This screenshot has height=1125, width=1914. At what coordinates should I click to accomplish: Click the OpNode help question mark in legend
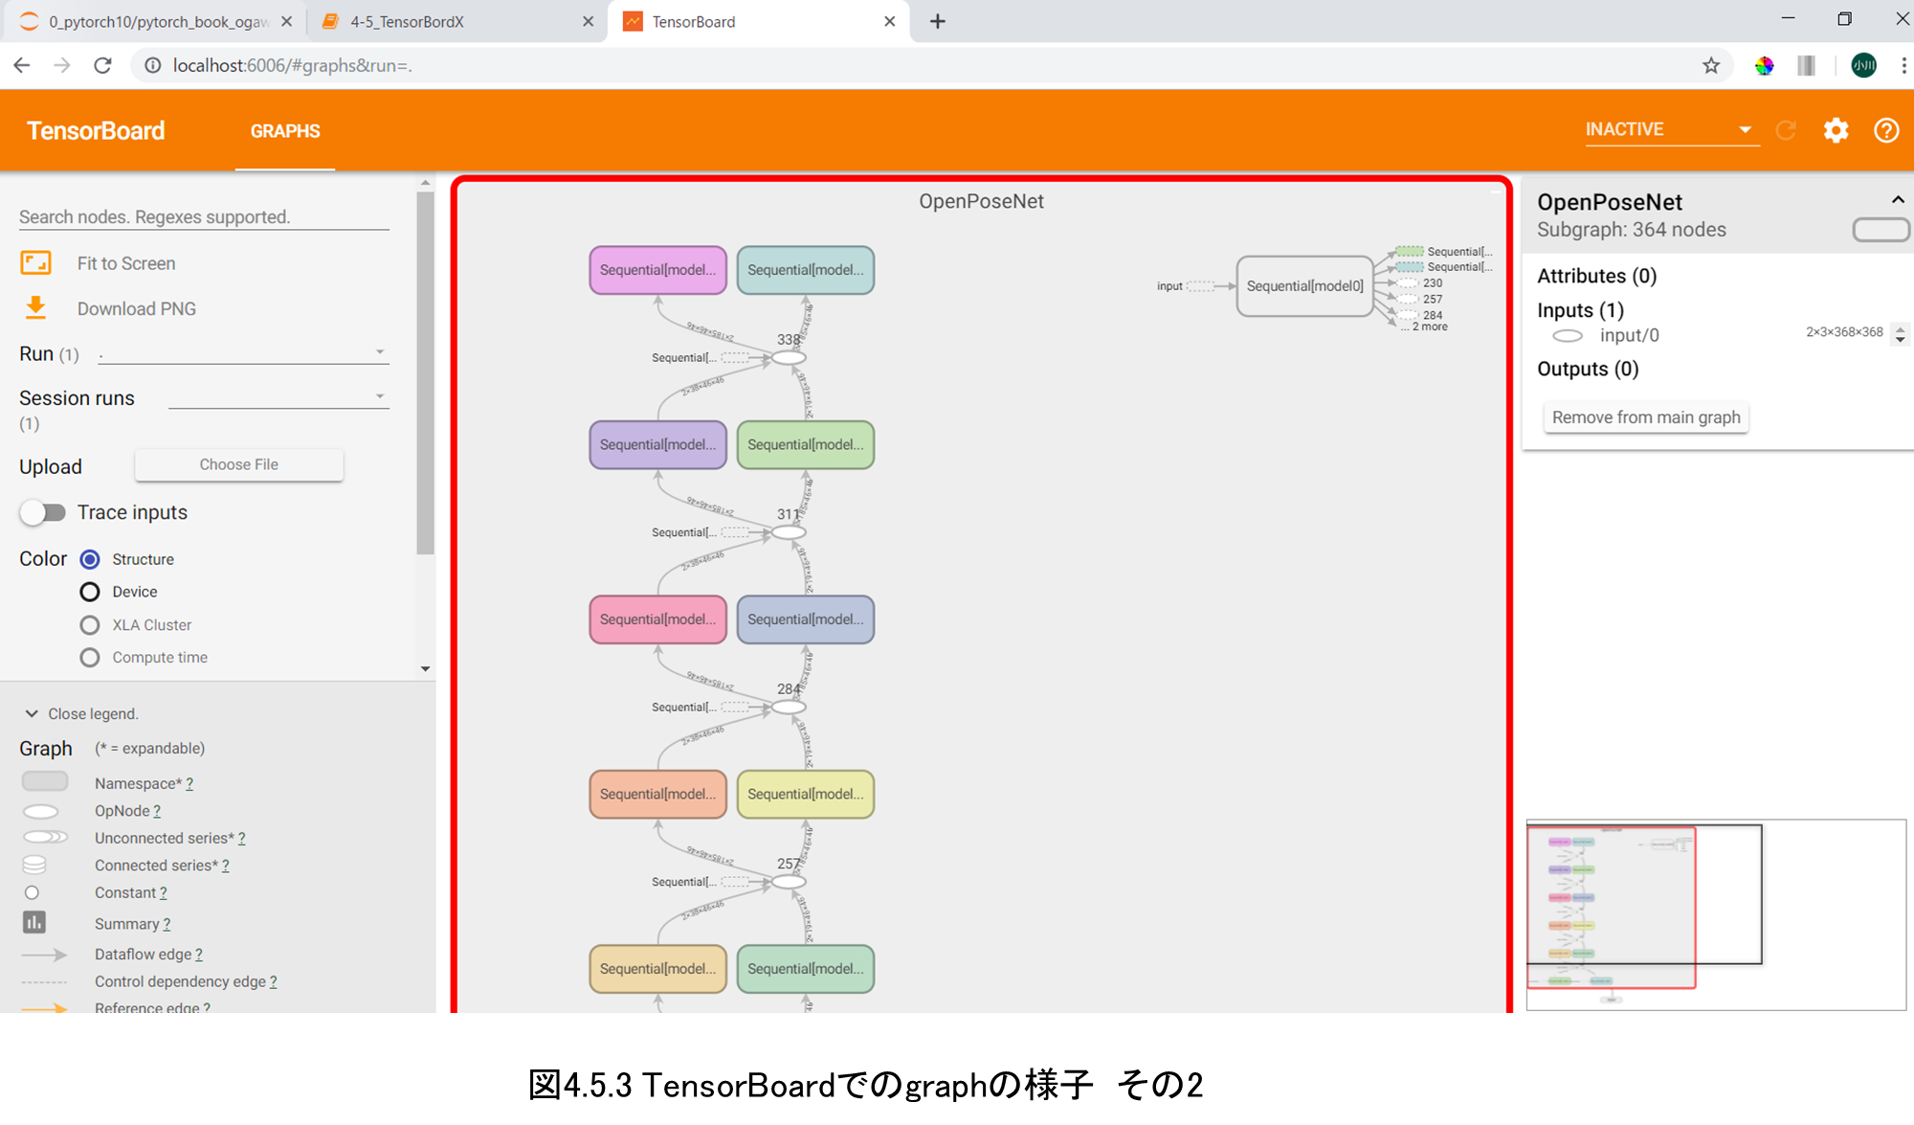158,811
